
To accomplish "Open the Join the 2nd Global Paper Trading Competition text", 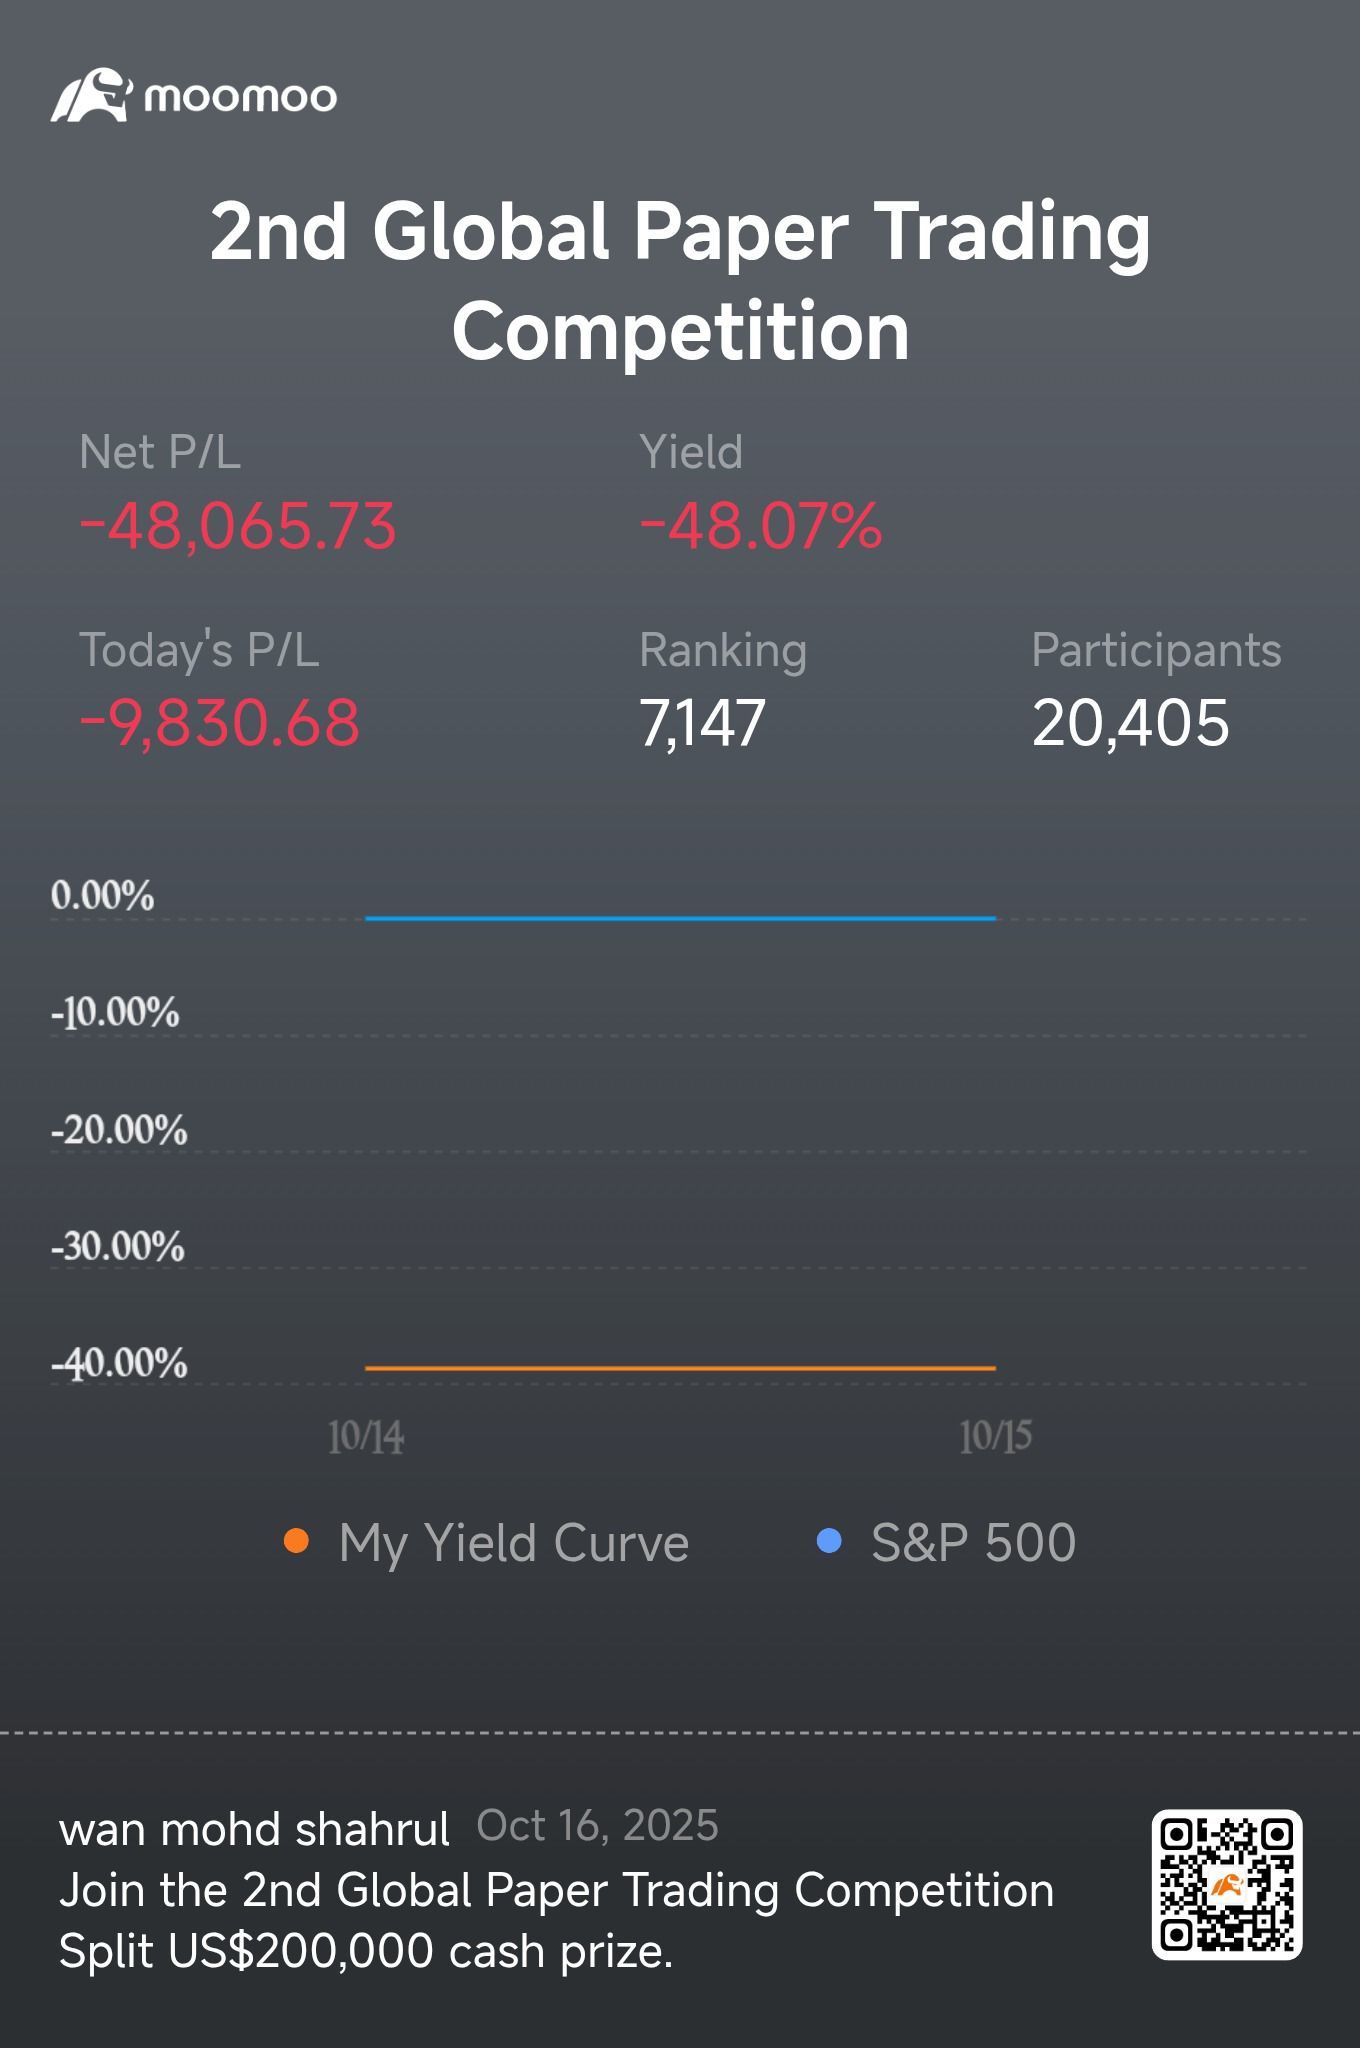I will (x=556, y=1891).
